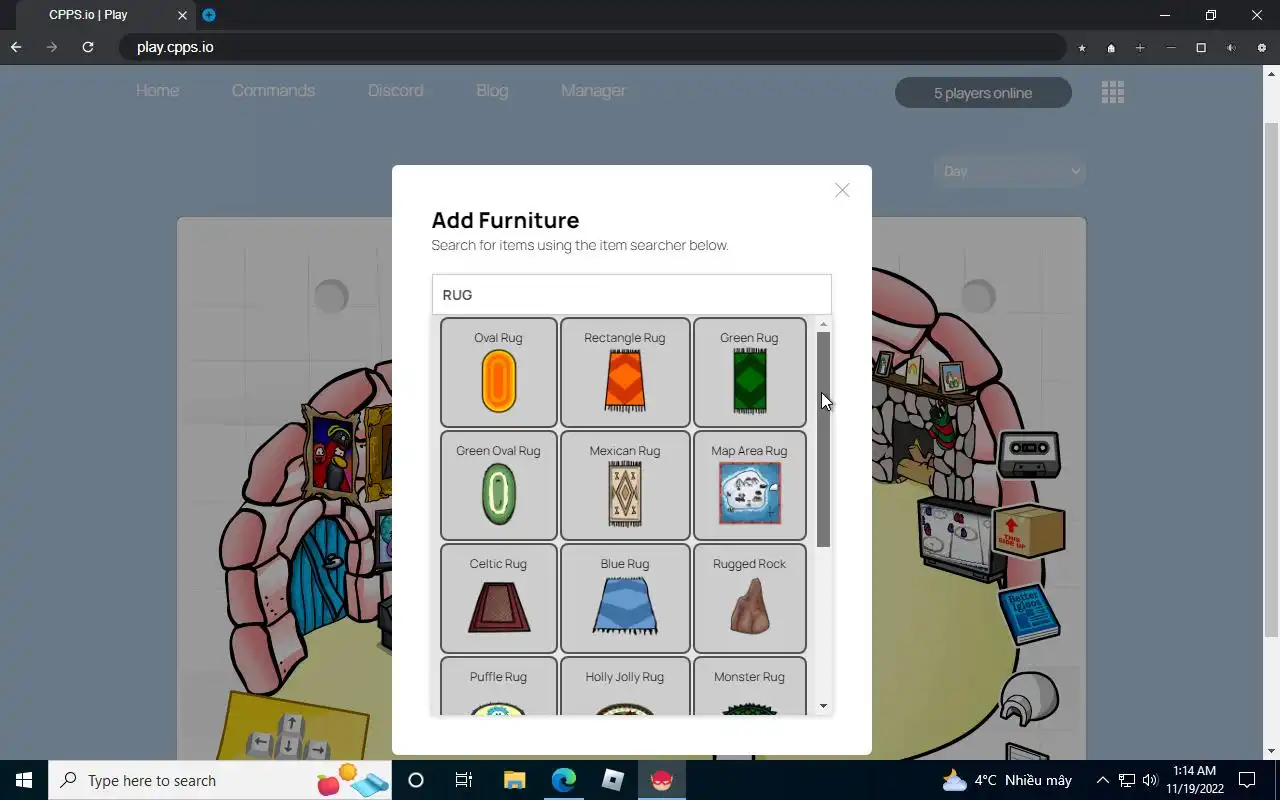Close the CPPS.io Play tab
This screenshot has height=800, width=1280.
click(182, 15)
